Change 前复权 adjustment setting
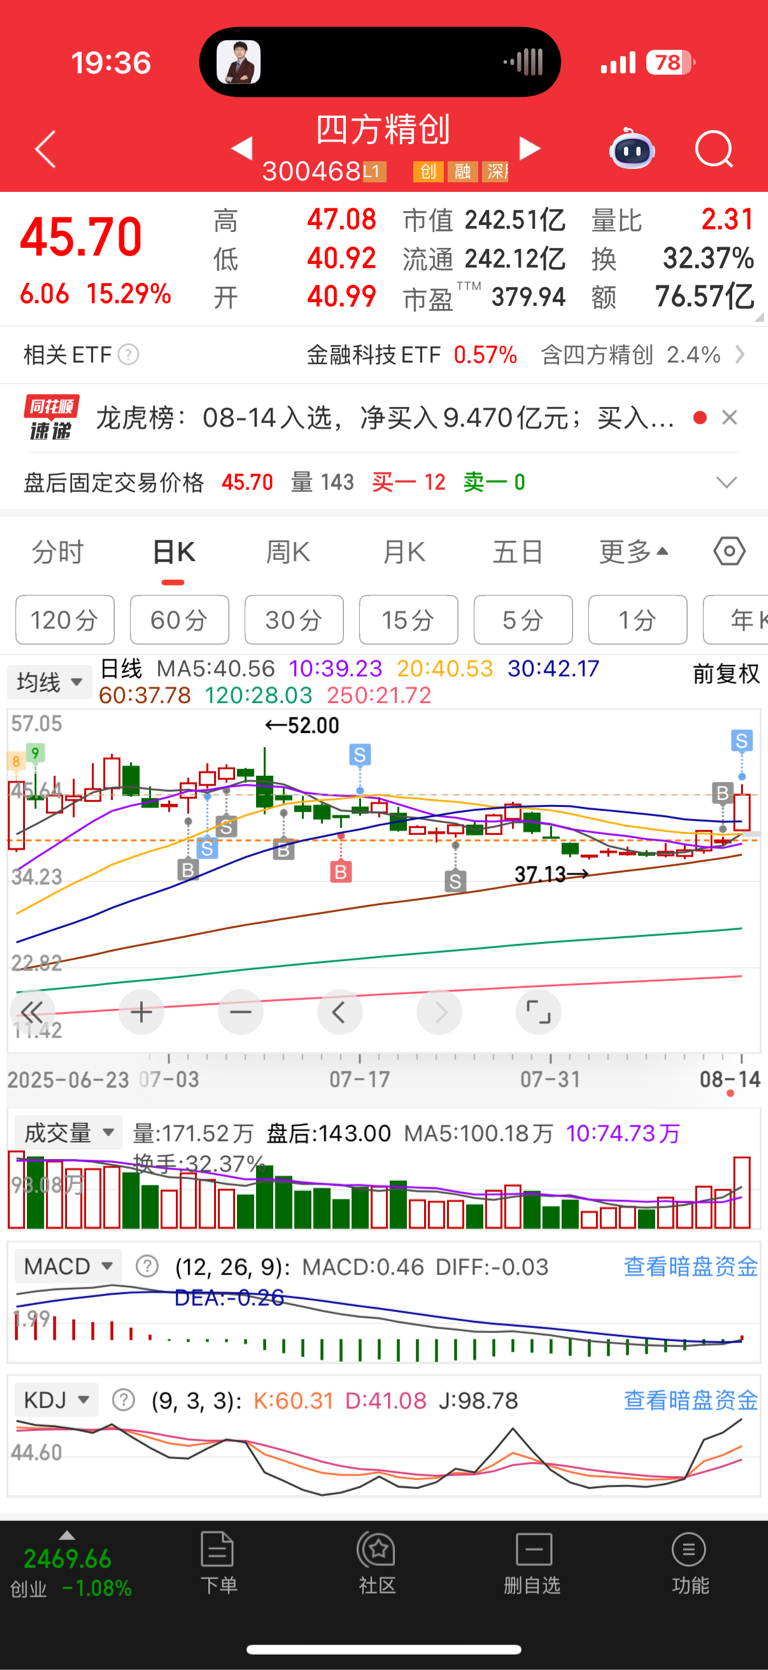The image size is (768, 1670). coord(726,675)
